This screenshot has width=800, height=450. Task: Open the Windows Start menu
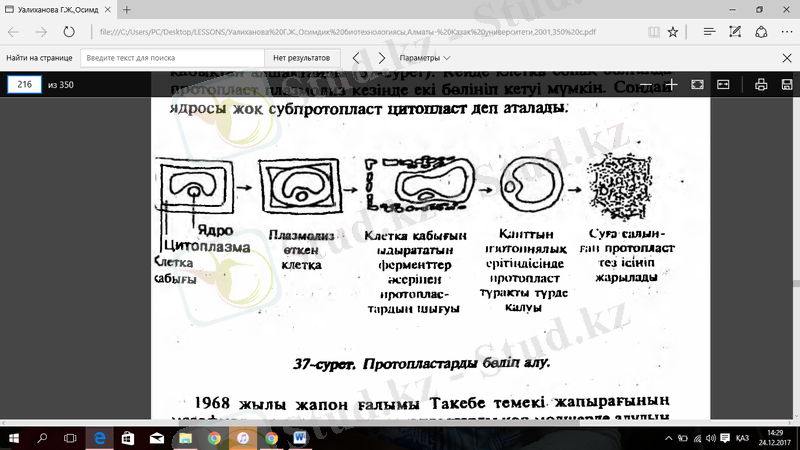pos(14,438)
